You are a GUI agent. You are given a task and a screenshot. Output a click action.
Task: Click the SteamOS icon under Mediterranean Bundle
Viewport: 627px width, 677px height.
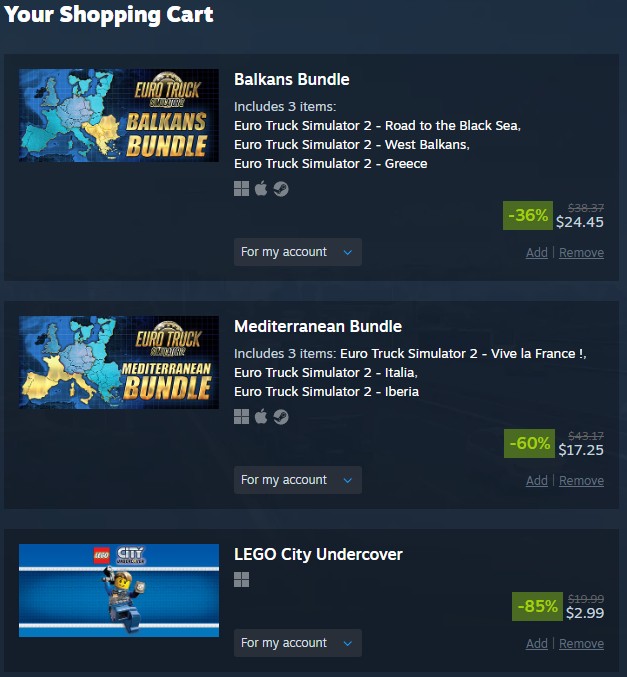(281, 417)
